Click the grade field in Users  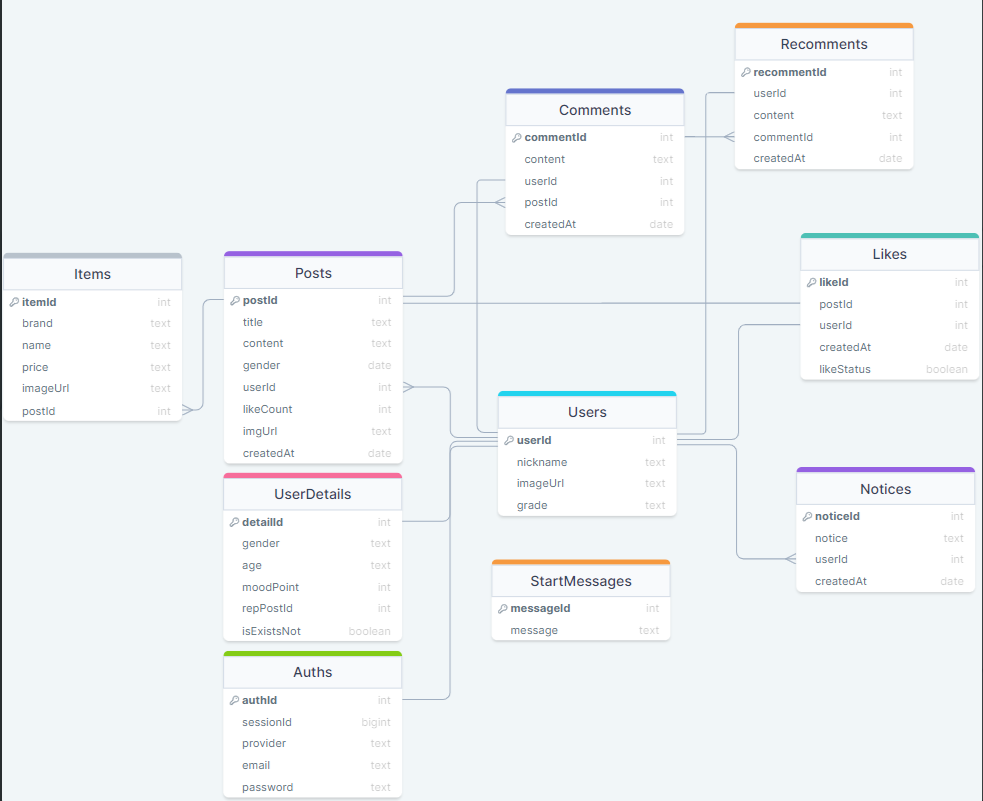[587, 505]
